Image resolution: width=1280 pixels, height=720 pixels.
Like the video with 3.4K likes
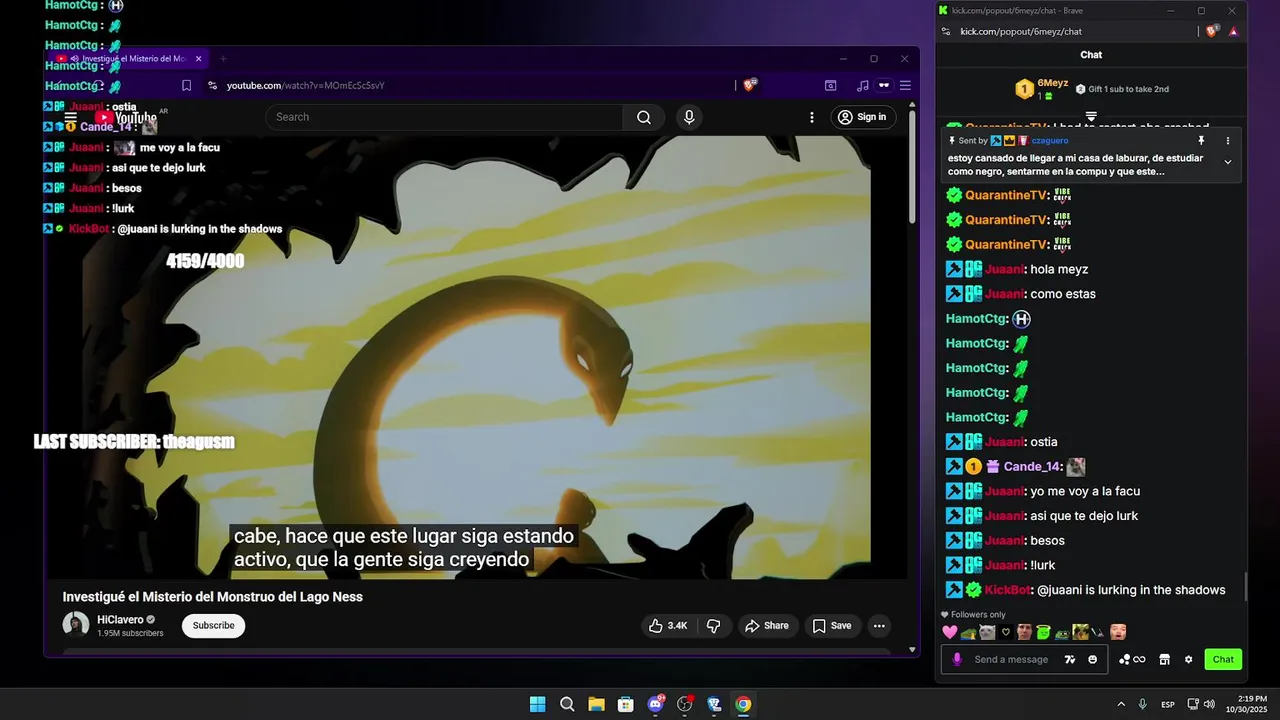point(669,626)
